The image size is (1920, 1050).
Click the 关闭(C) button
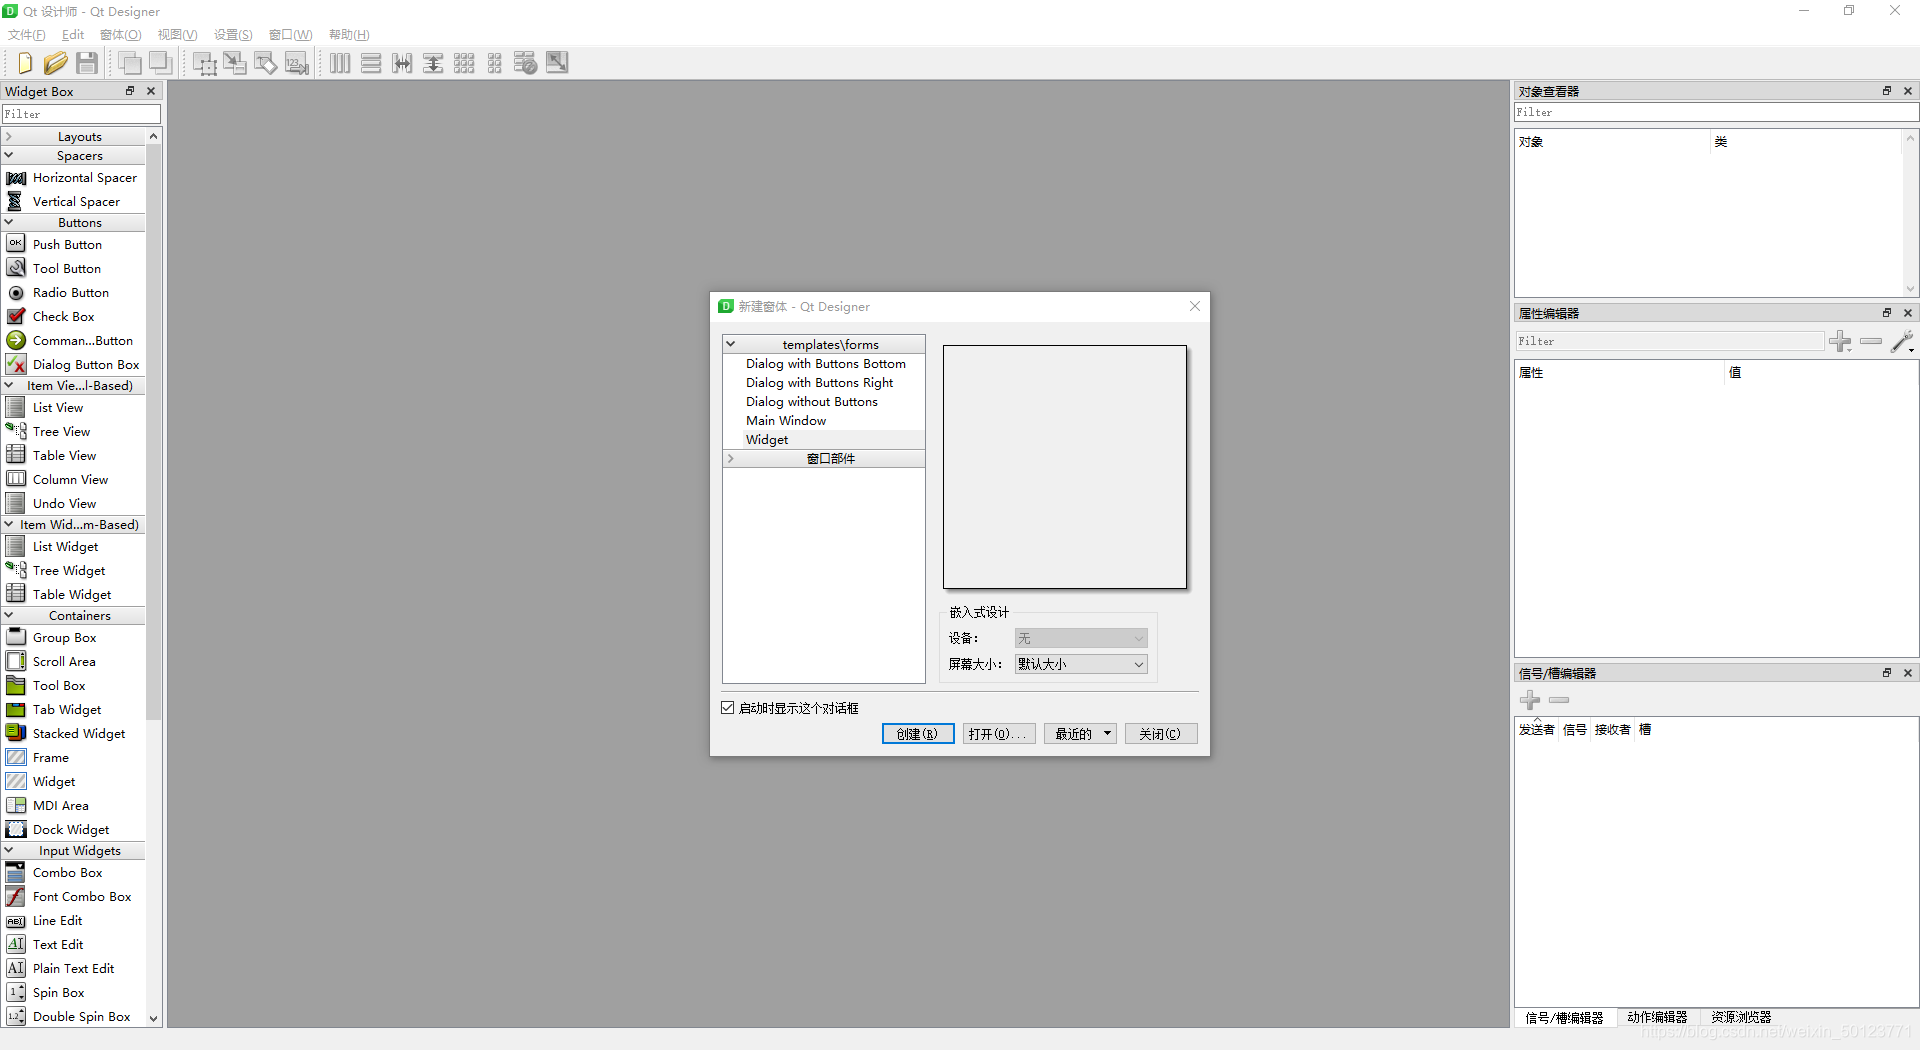(x=1161, y=734)
